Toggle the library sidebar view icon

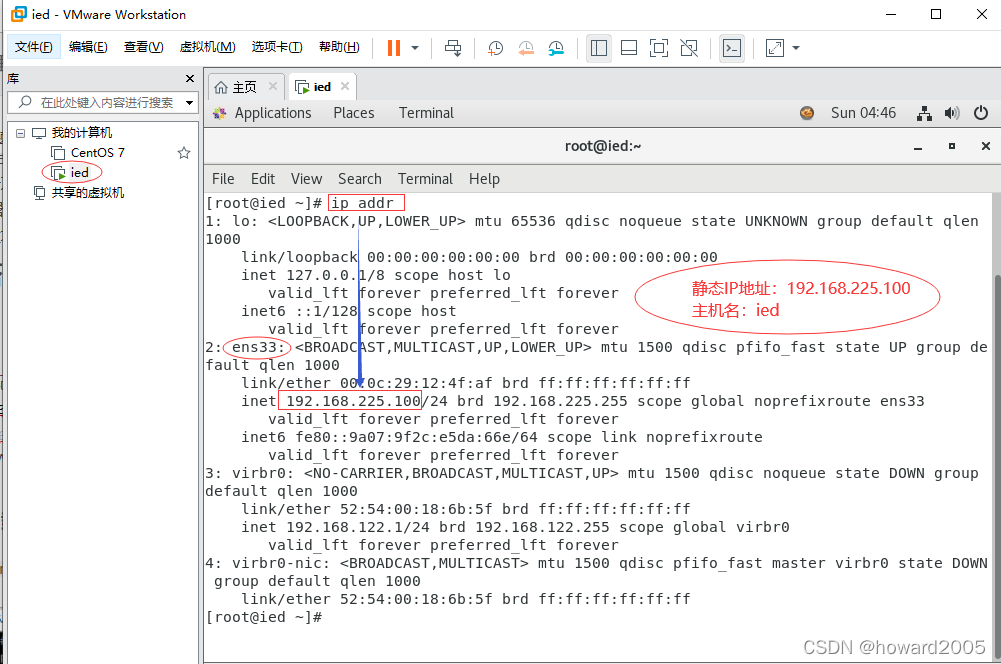(x=599, y=48)
